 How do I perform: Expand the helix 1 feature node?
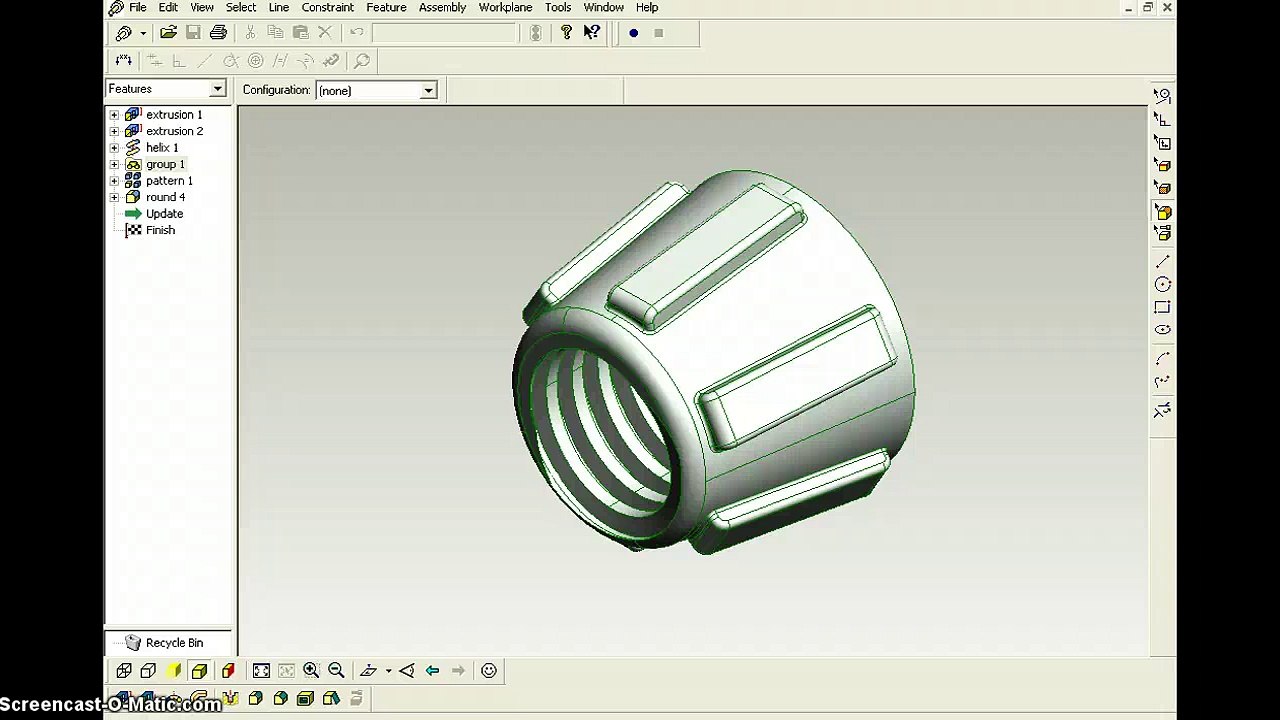pyautogui.click(x=114, y=148)
